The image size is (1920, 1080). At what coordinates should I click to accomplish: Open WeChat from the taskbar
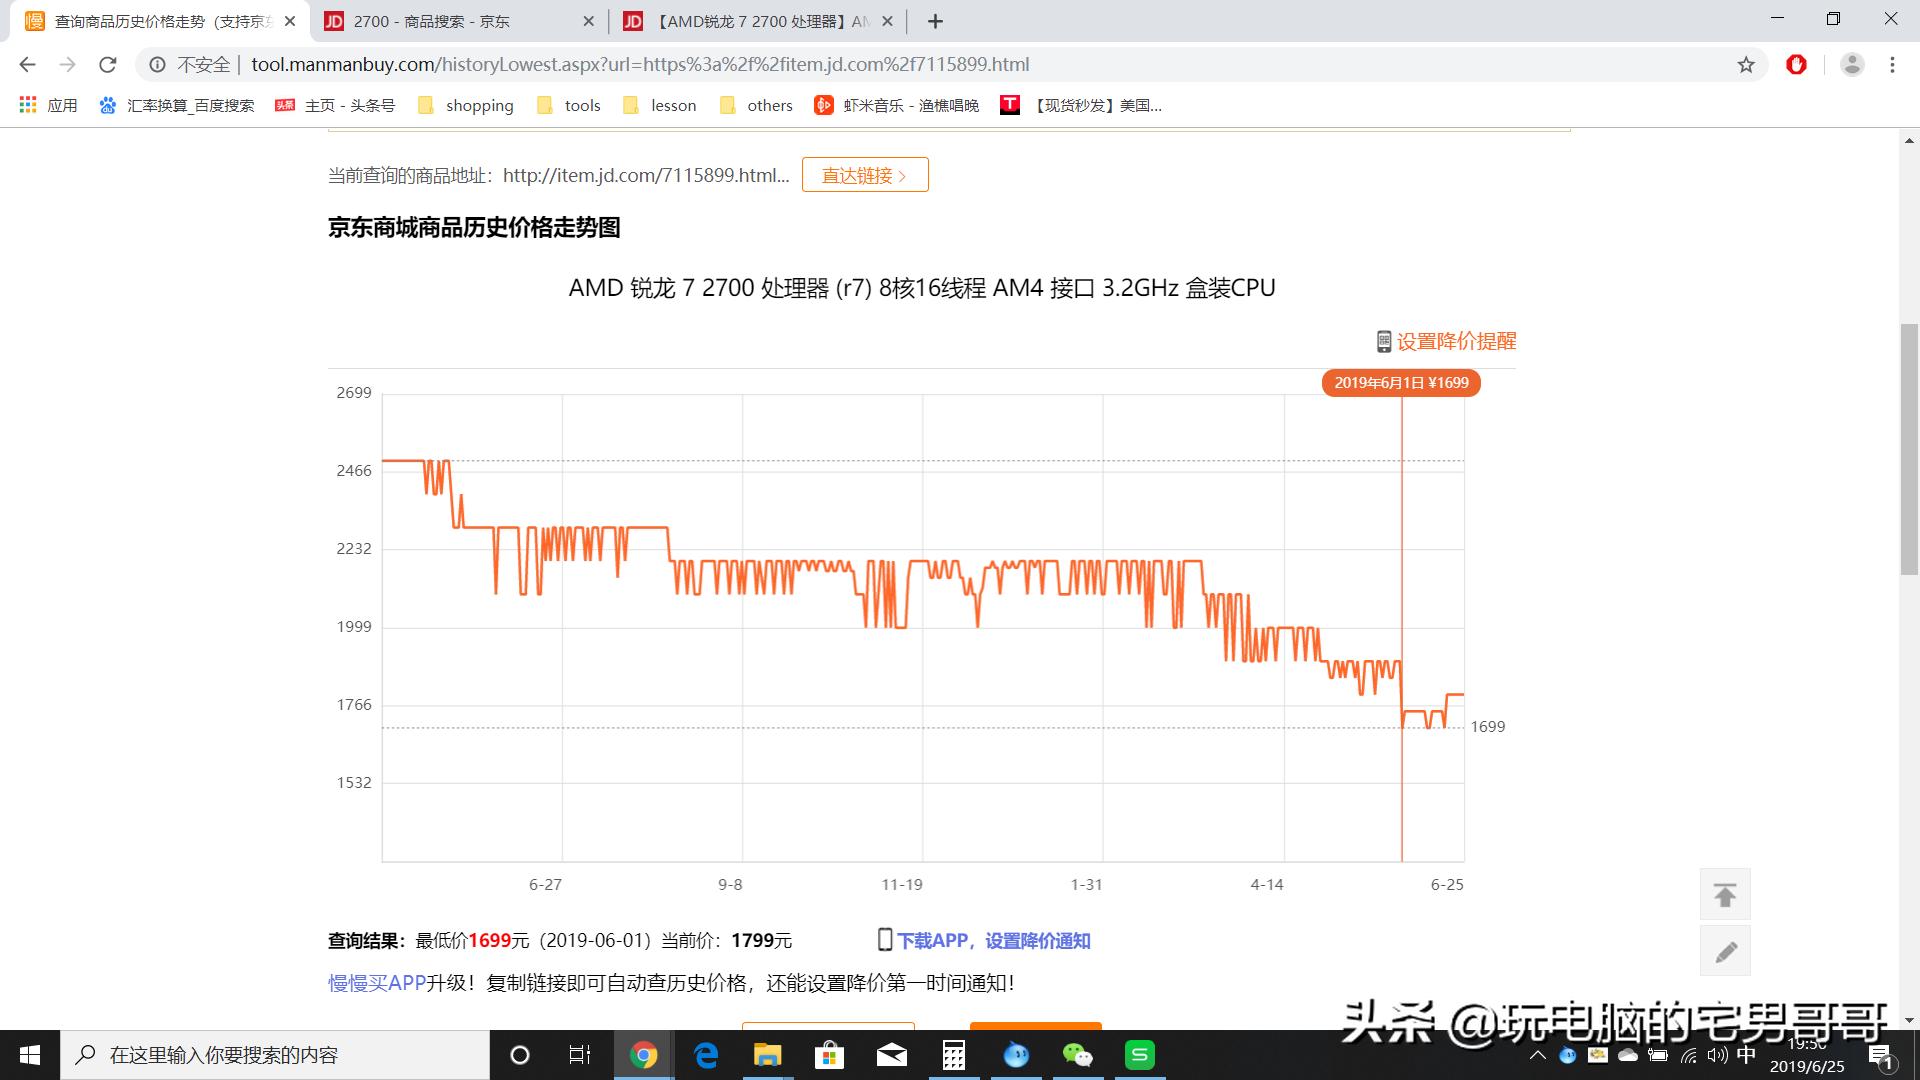tap(1077, 1054)
